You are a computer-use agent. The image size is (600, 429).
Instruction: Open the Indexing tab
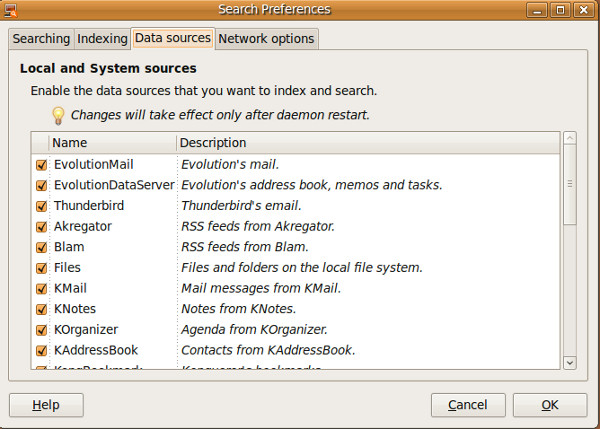(x=102, y=39)
